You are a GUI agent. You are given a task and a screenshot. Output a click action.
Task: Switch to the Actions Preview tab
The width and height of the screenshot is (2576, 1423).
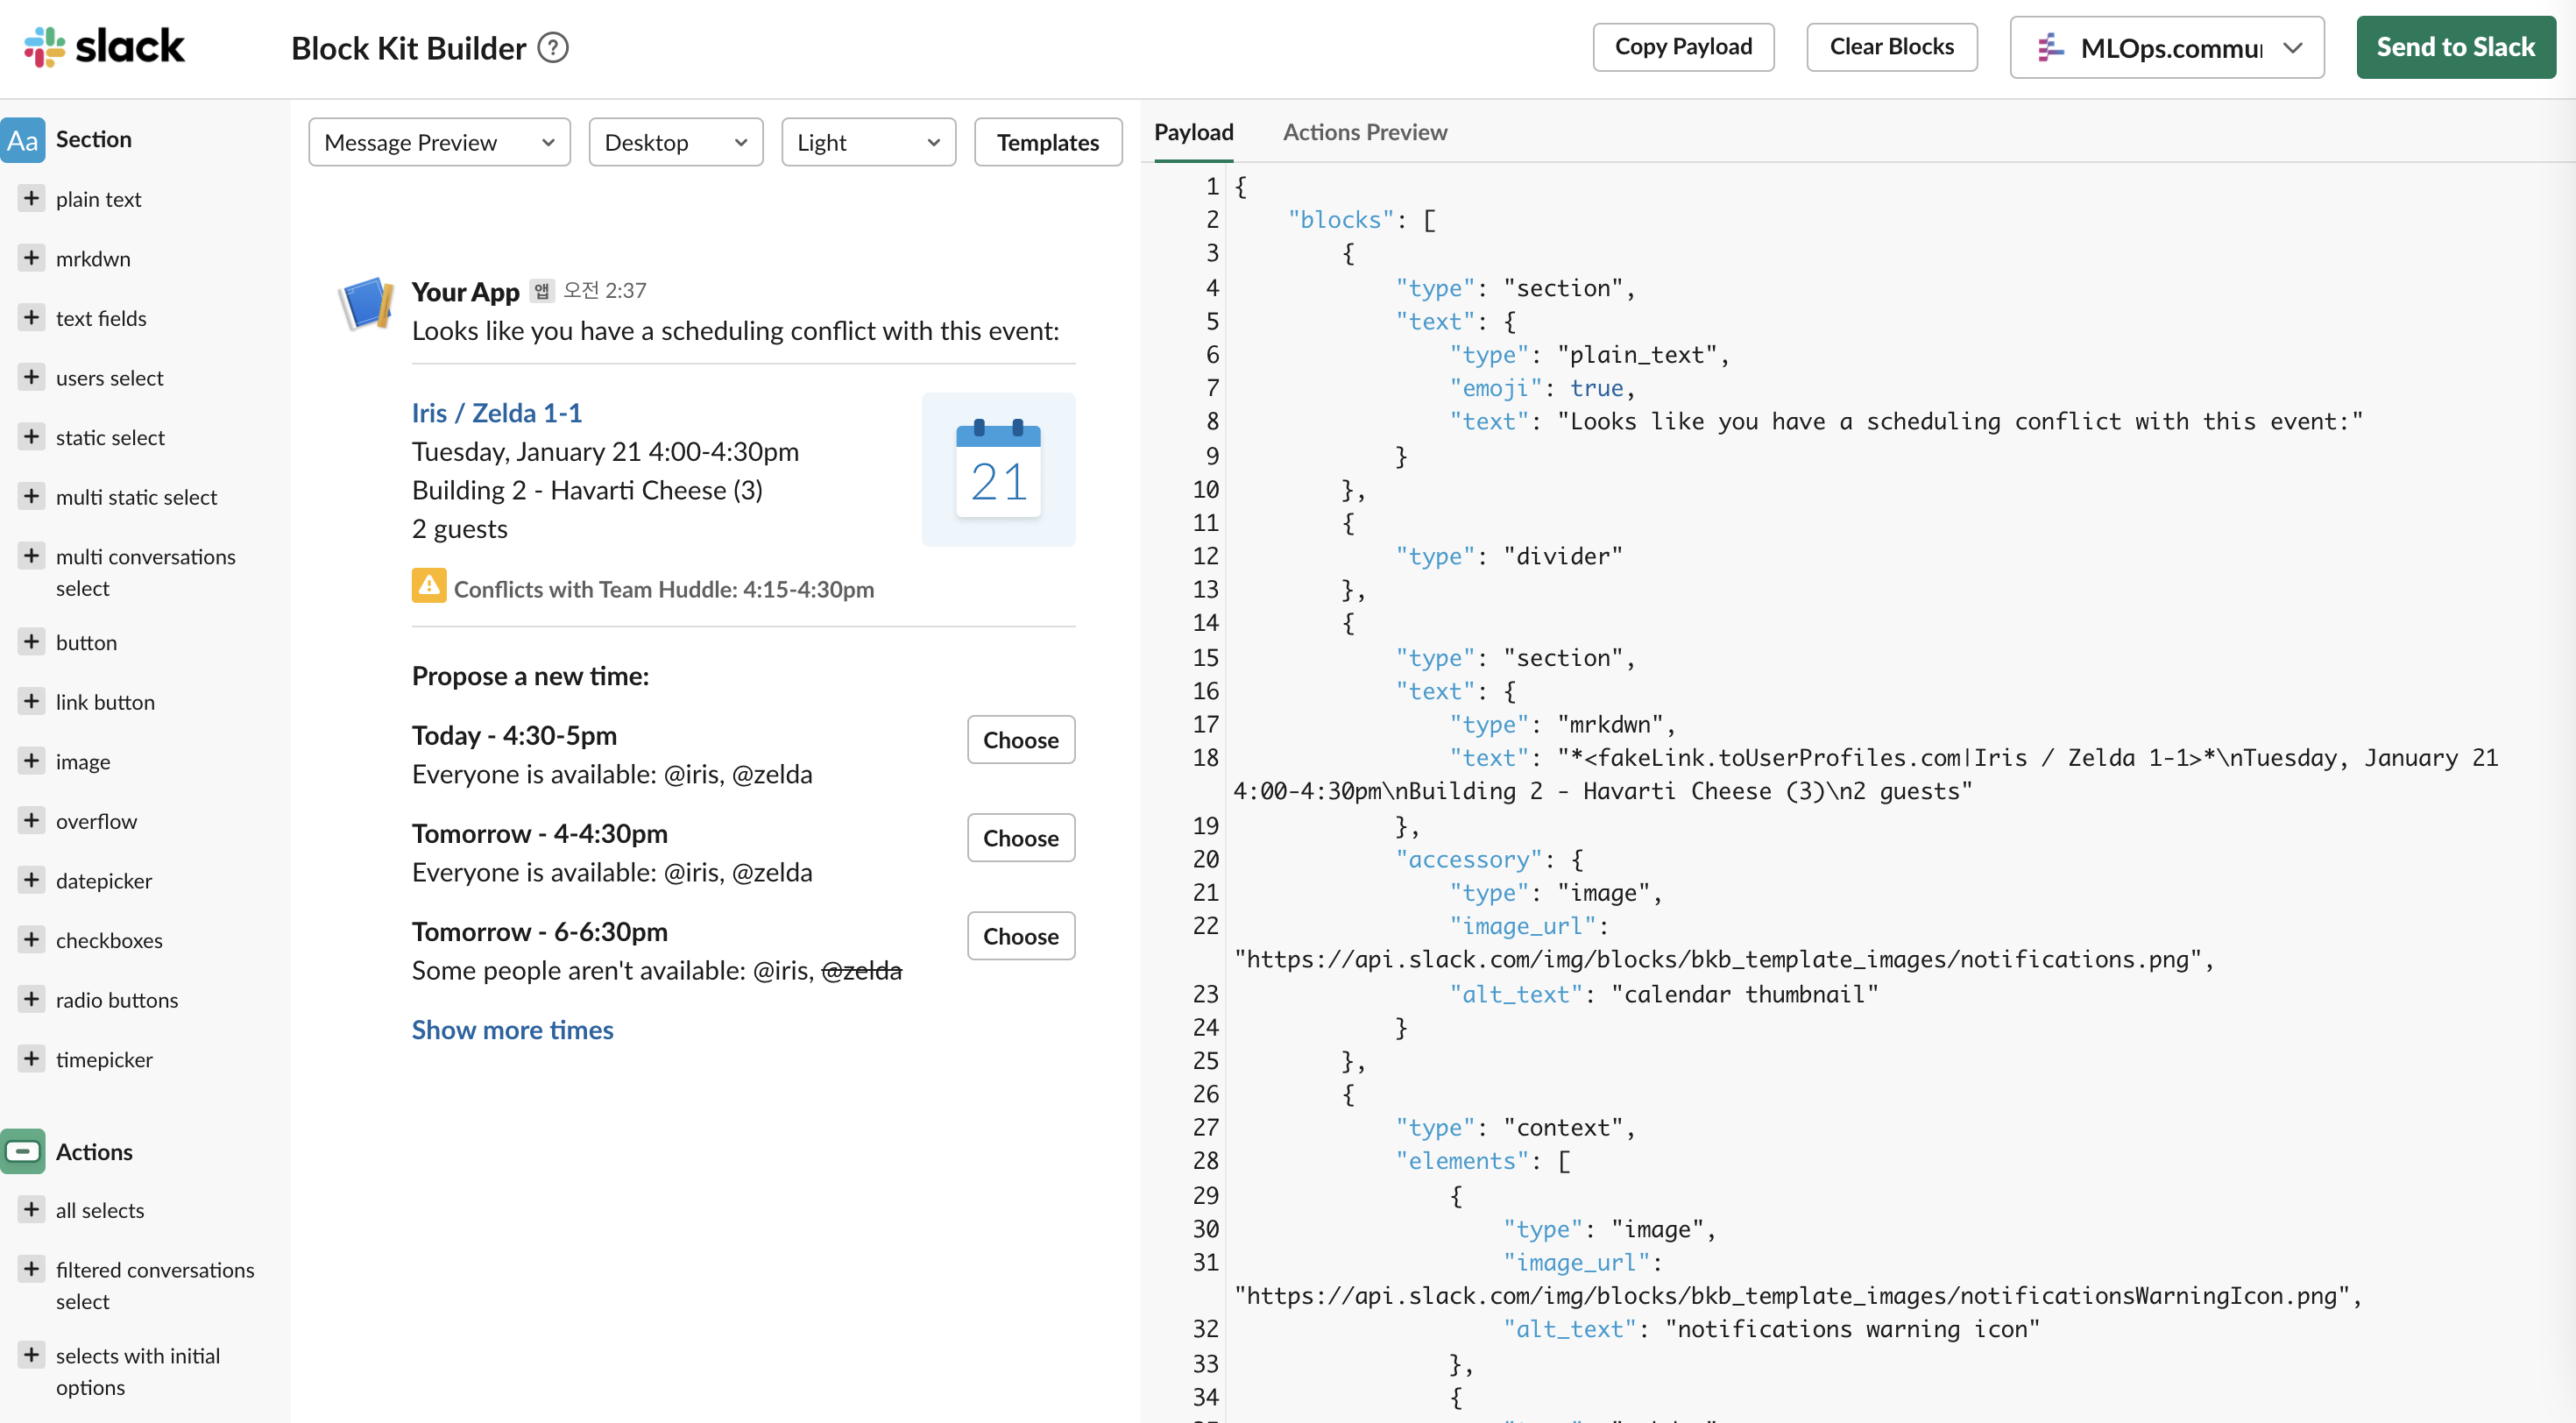coord(1364,132)
